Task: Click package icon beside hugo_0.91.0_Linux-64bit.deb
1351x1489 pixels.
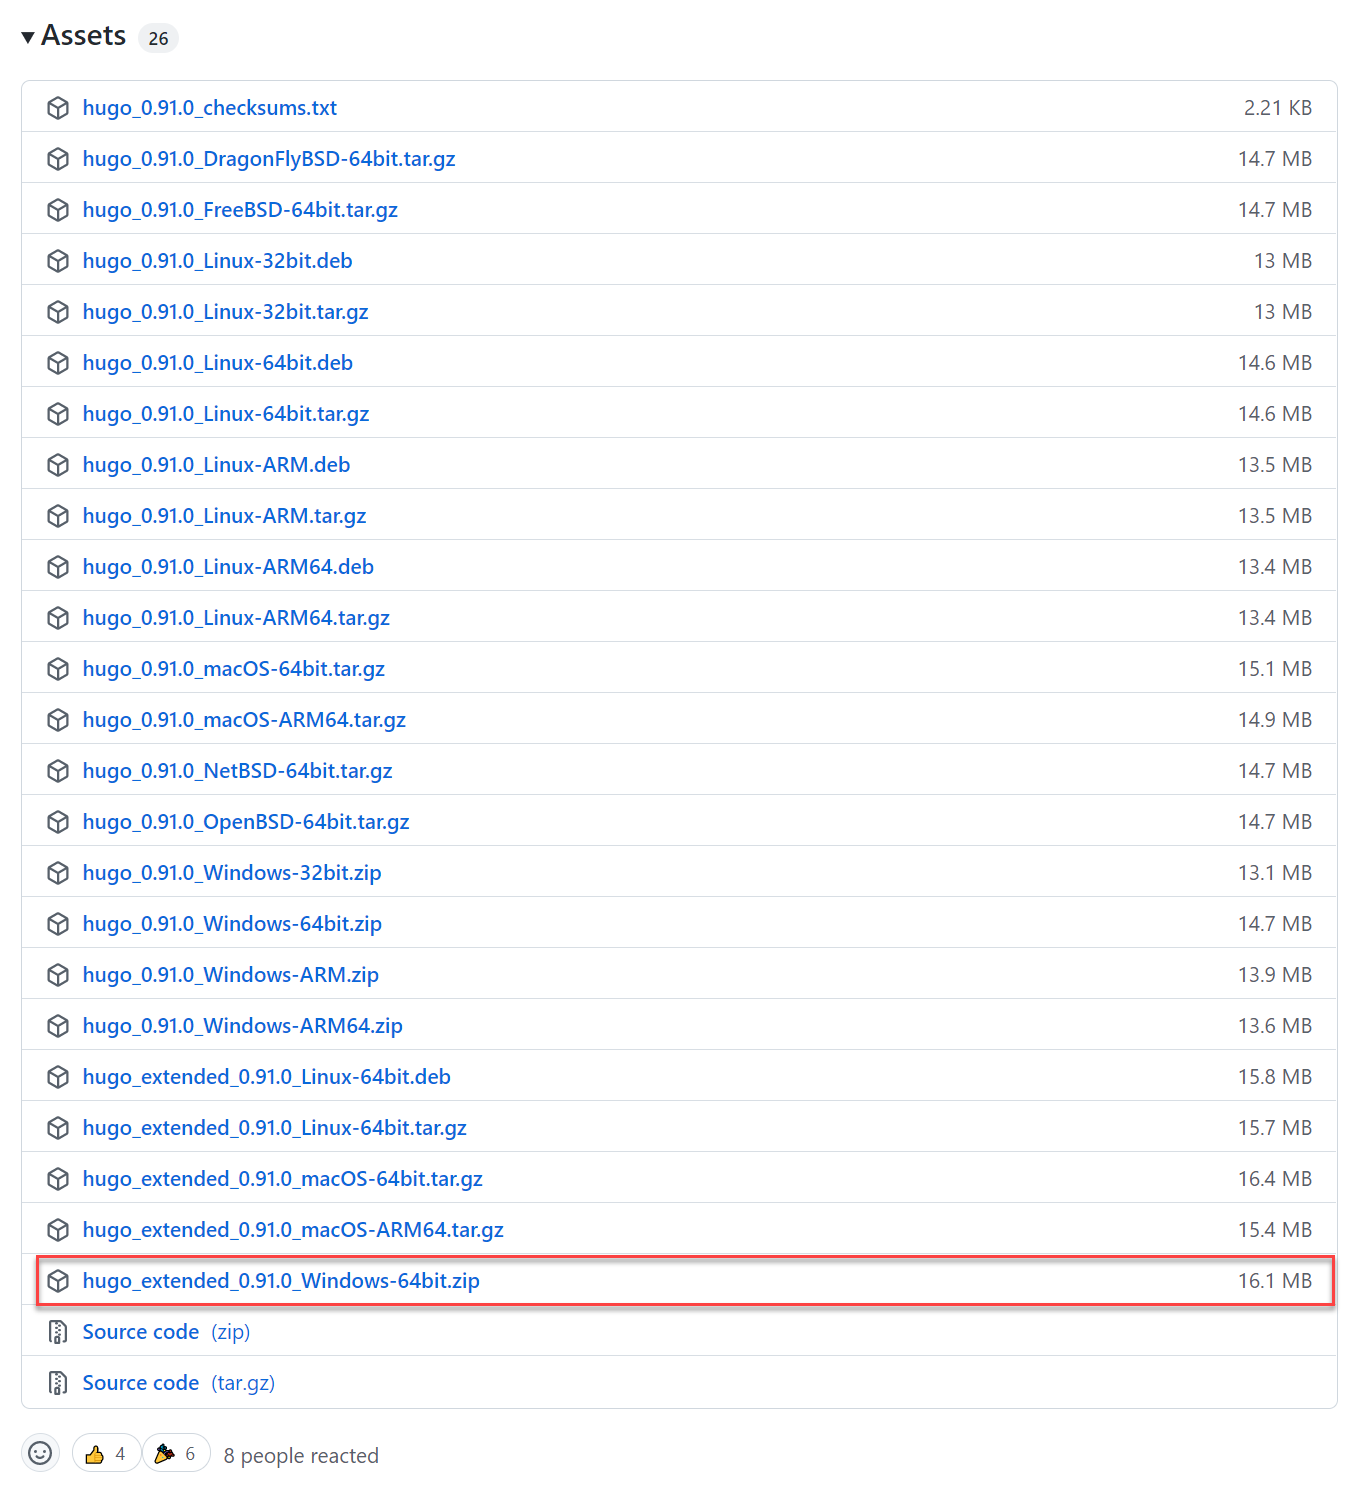Action: coord(58,362)
